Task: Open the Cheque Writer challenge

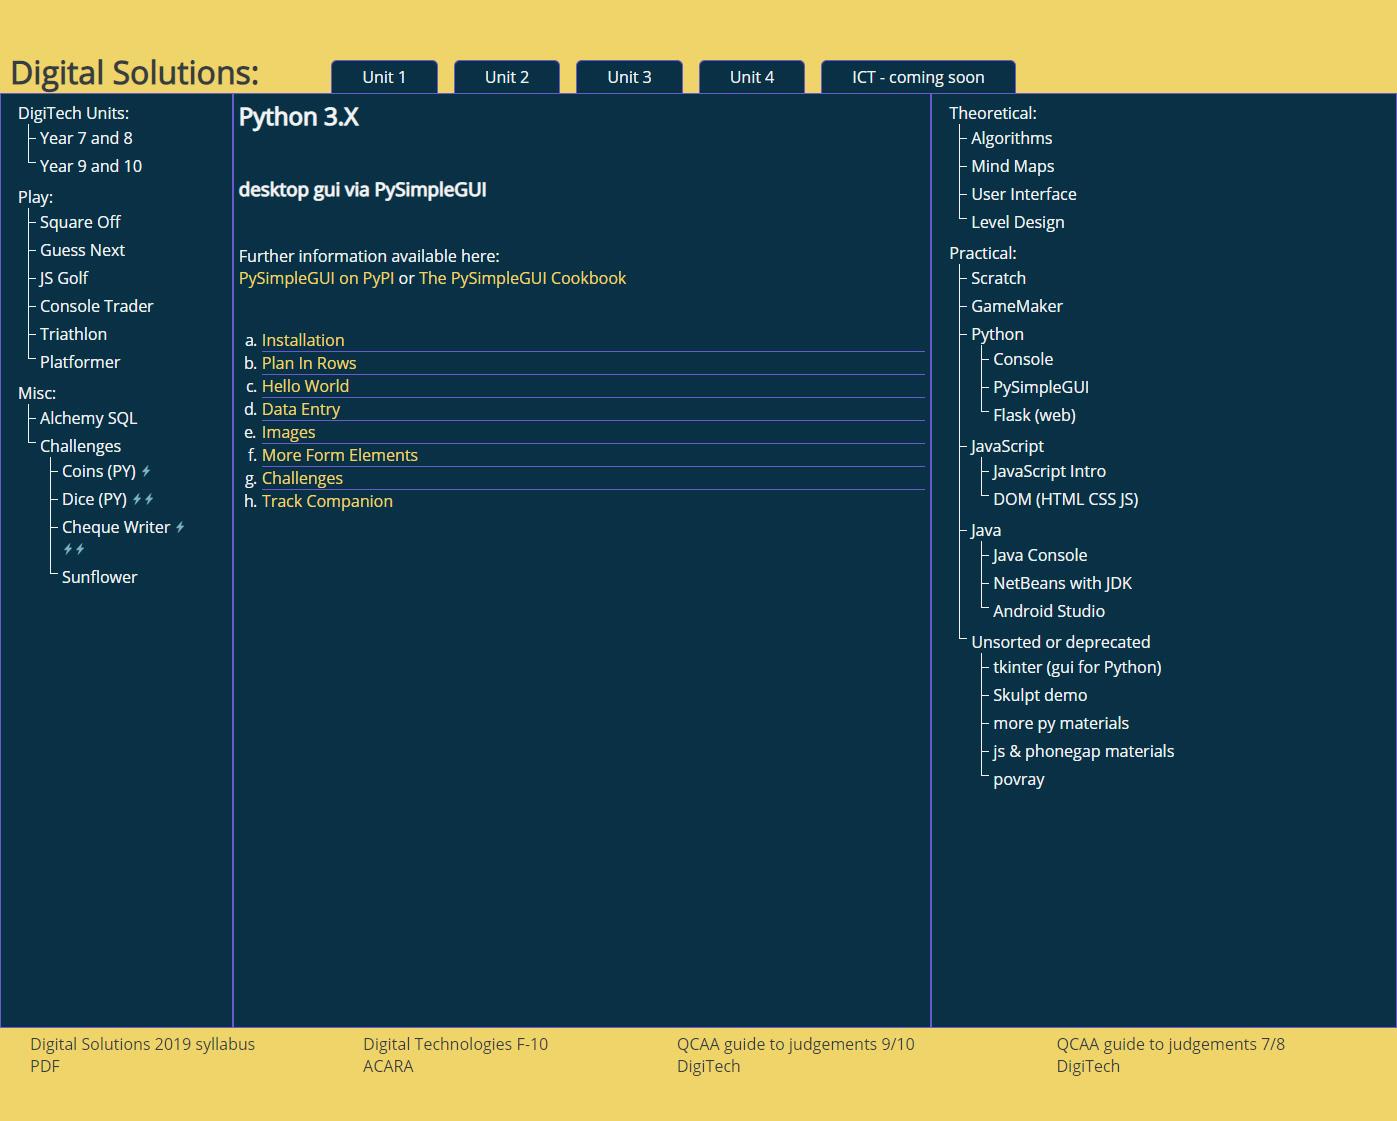Action: click(x=116, y=527)
